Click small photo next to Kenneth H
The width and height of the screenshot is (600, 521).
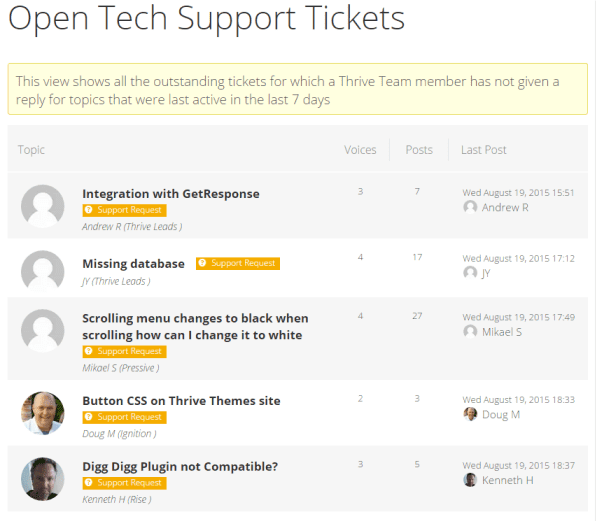click(x=470, y=480)
